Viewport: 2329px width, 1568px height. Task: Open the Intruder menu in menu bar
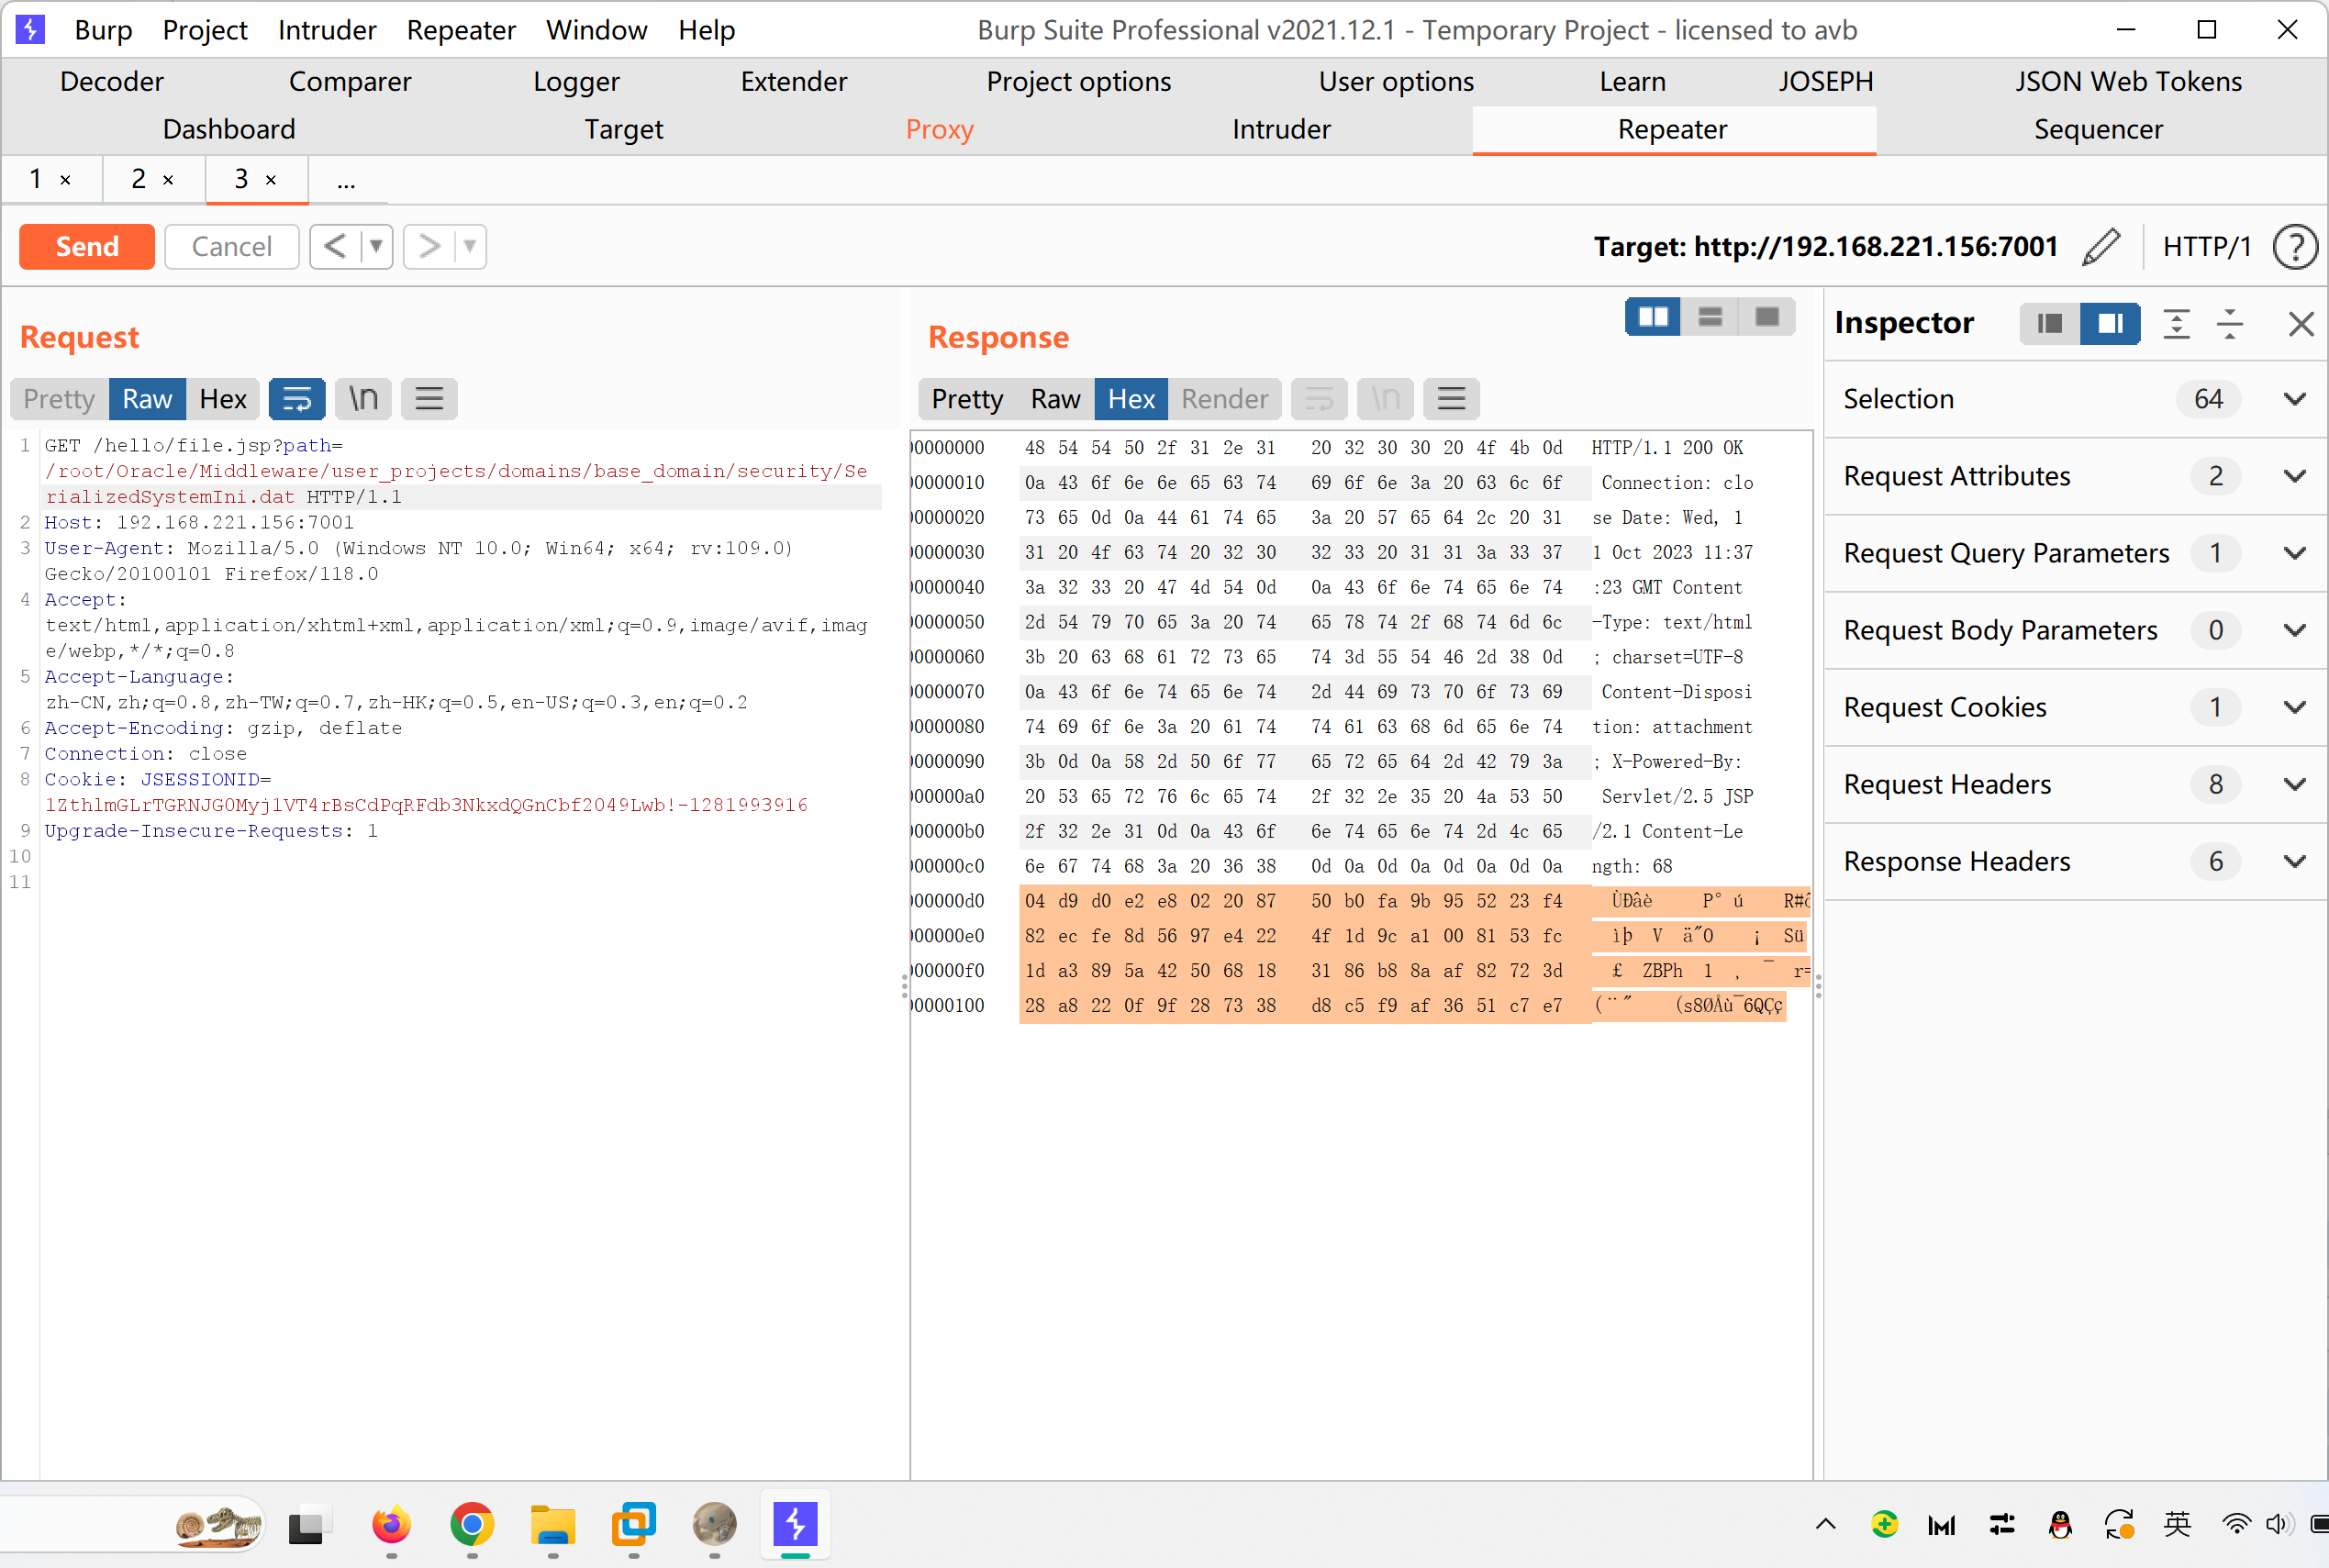[326, 30]
